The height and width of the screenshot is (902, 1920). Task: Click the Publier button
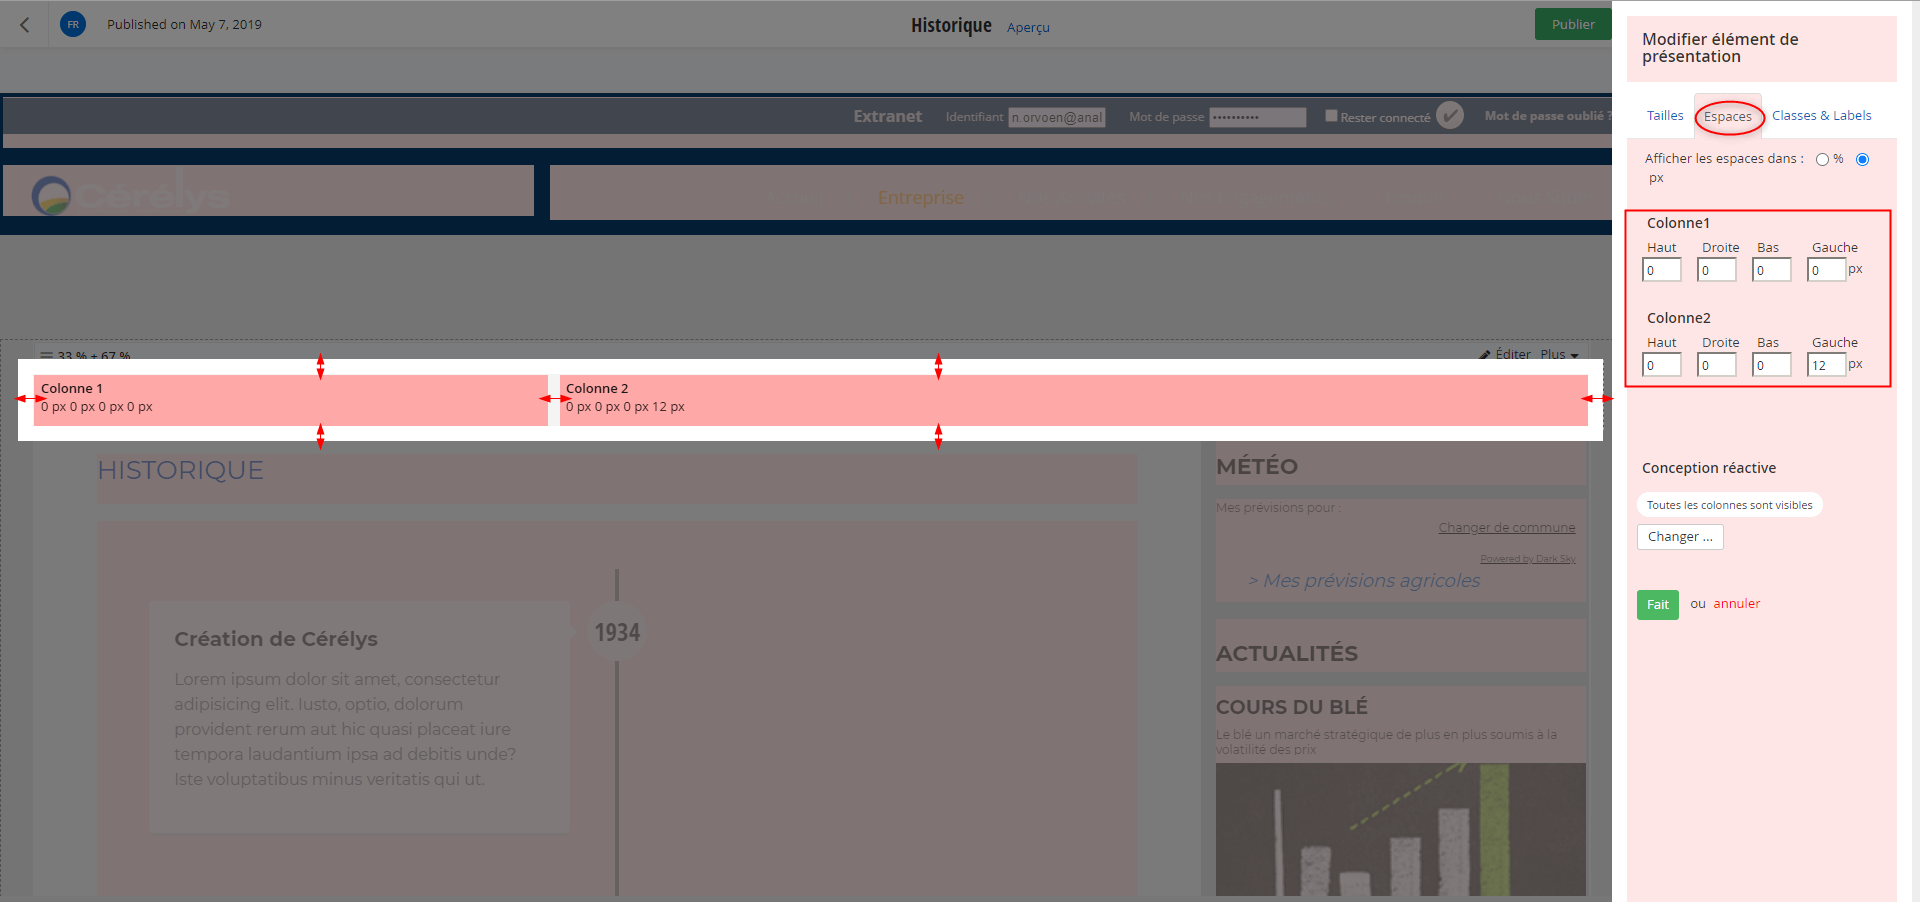pos(1572,25)
